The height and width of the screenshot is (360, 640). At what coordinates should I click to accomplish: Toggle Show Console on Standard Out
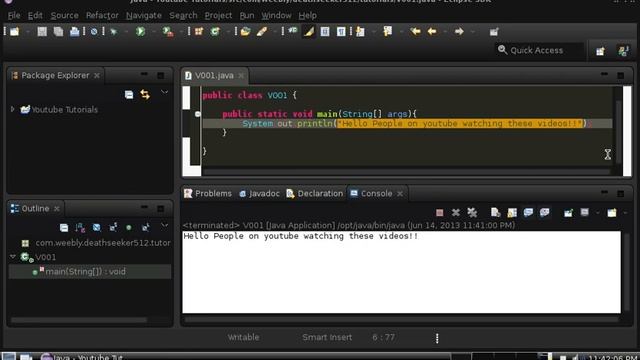click(x=528, y=212)
